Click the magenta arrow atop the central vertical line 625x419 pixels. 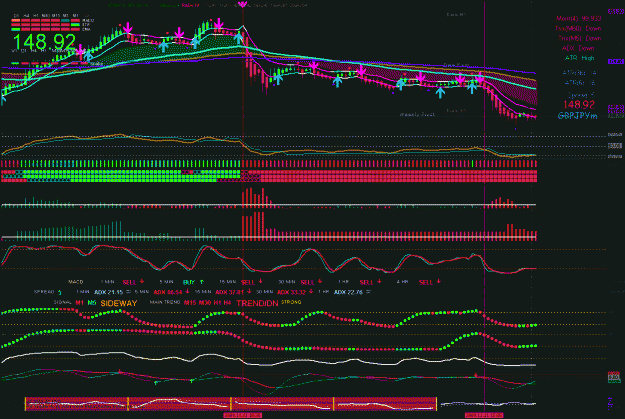[242, 4]
